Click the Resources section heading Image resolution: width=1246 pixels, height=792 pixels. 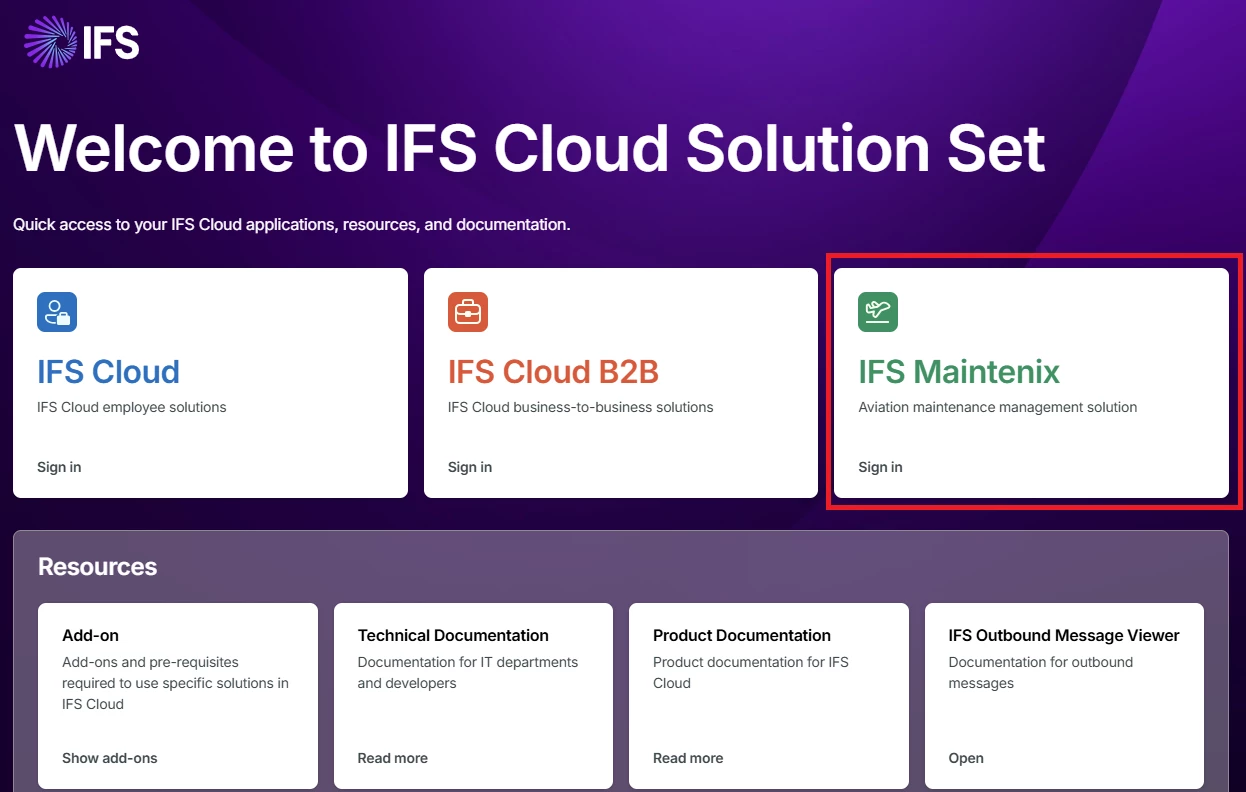[x=97, y=567]
